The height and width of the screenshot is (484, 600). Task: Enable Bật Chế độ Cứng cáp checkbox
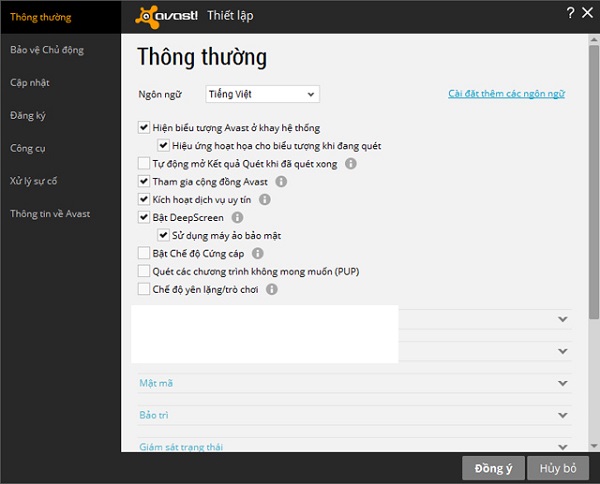[144, 253]
